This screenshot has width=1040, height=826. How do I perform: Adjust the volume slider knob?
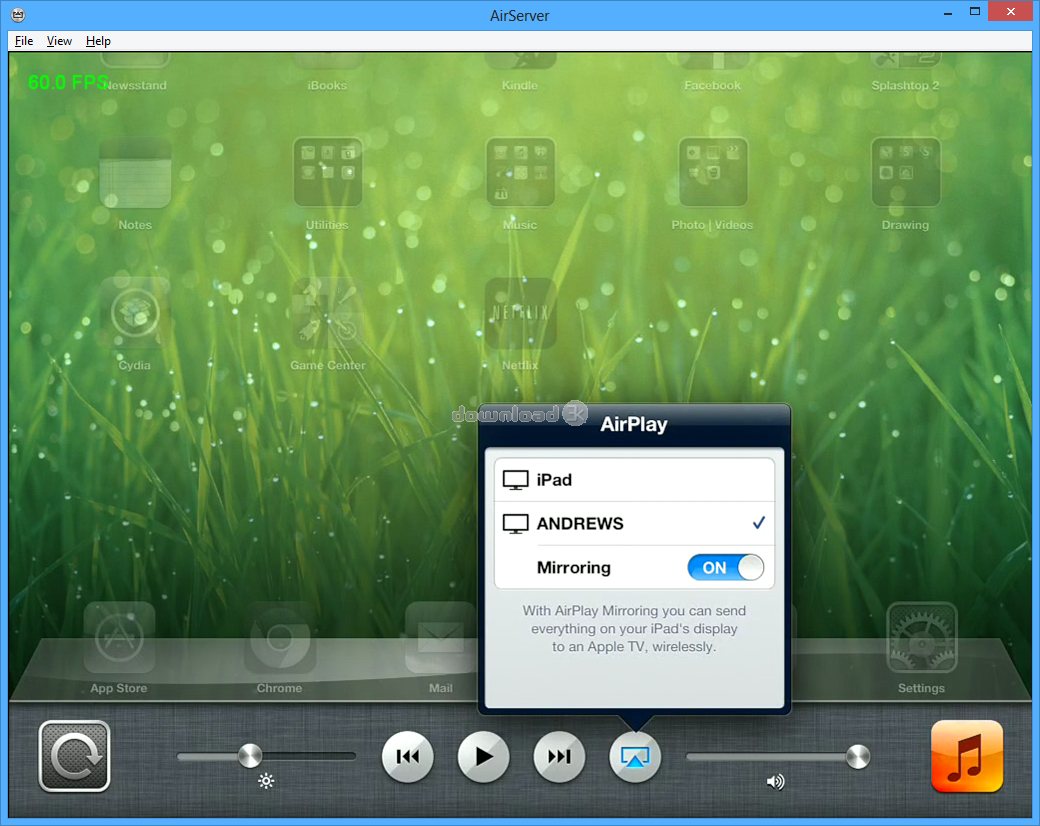[x=858, y=756]
